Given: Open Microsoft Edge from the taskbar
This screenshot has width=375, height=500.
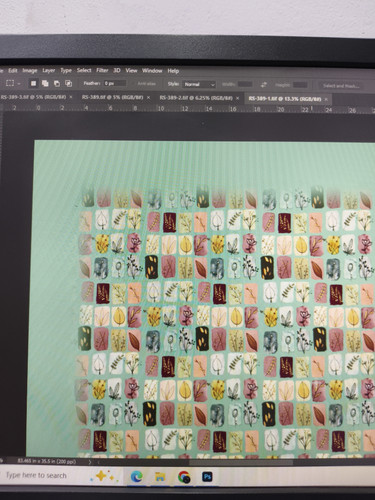Looking at the screenshot, I should tap(137, 477).
